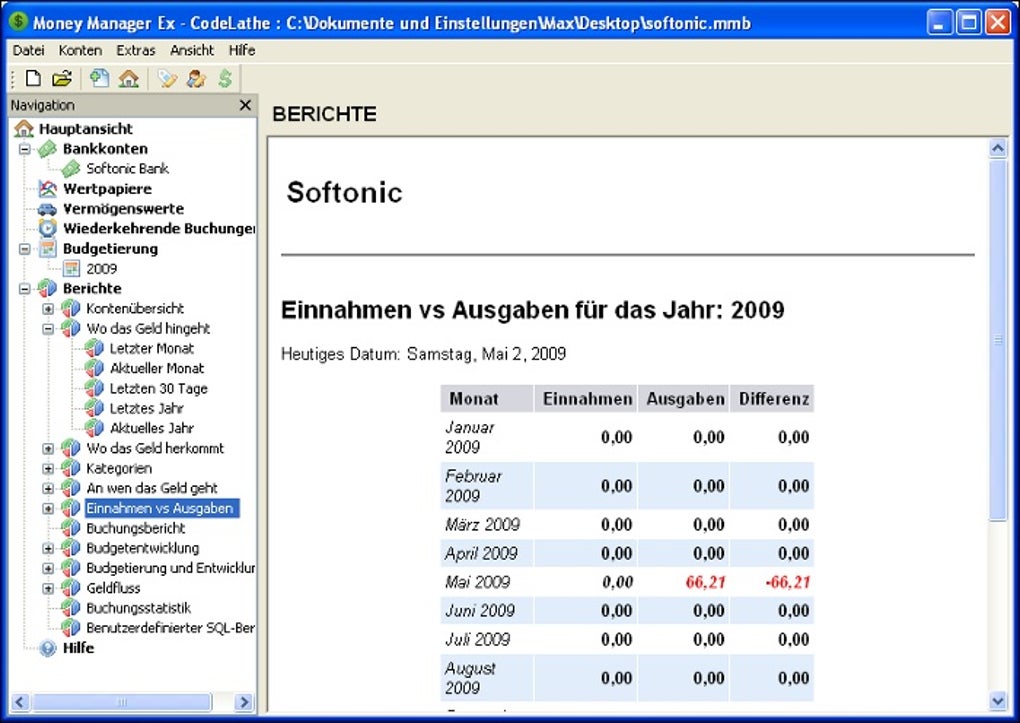The height and width of the screenshot is (723, 1020).
Task: Click the Geldfluss report icon
Action: (70, 588)
